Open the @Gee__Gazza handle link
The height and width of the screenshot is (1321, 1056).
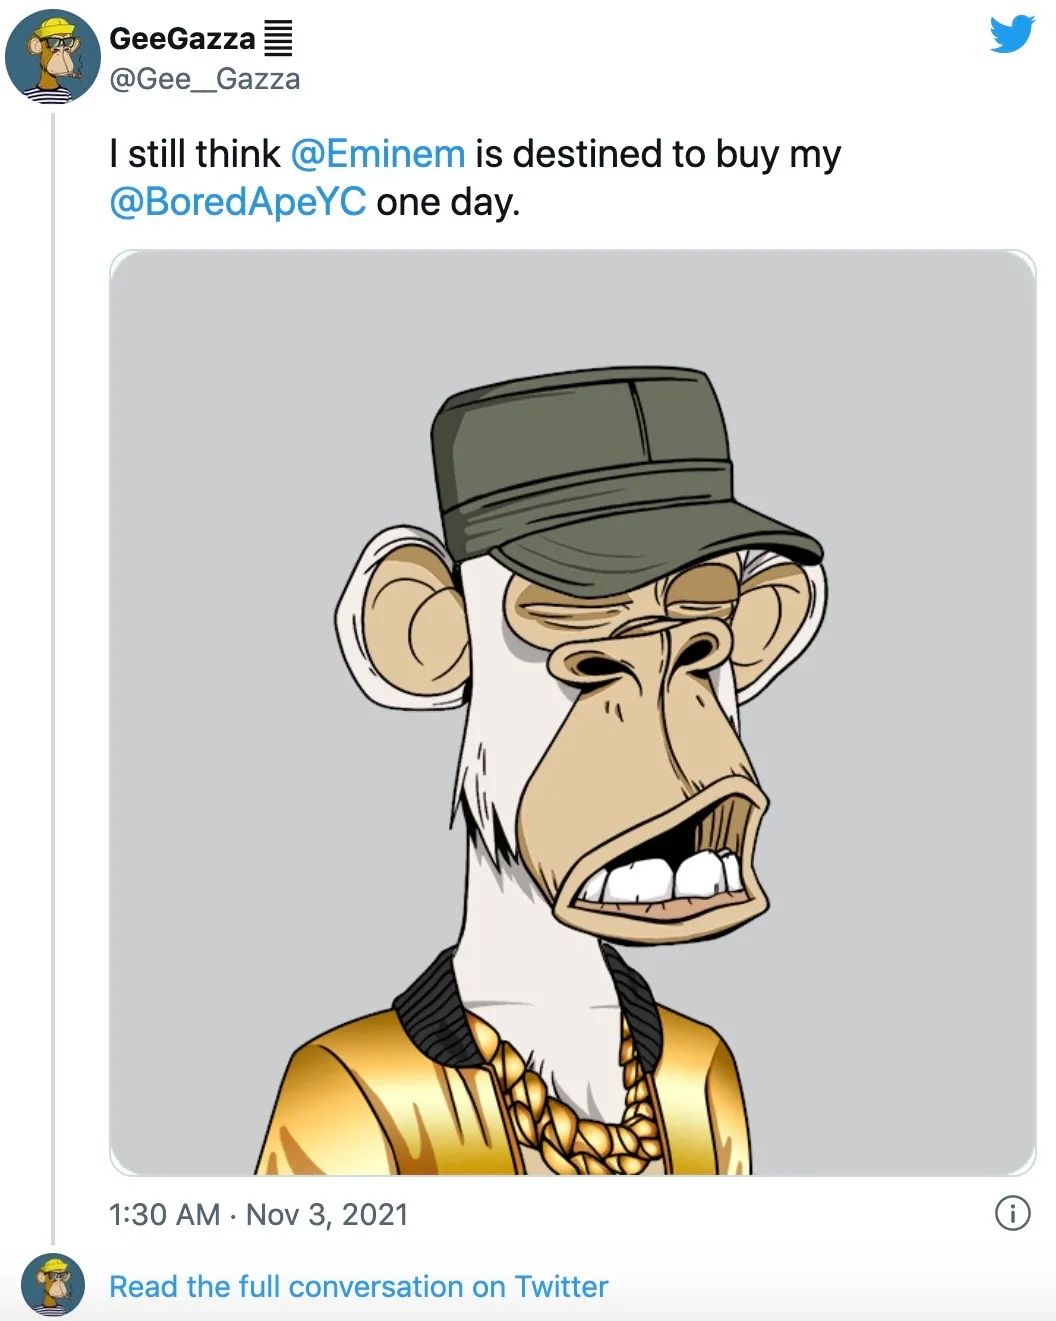(x=204, y=79)
